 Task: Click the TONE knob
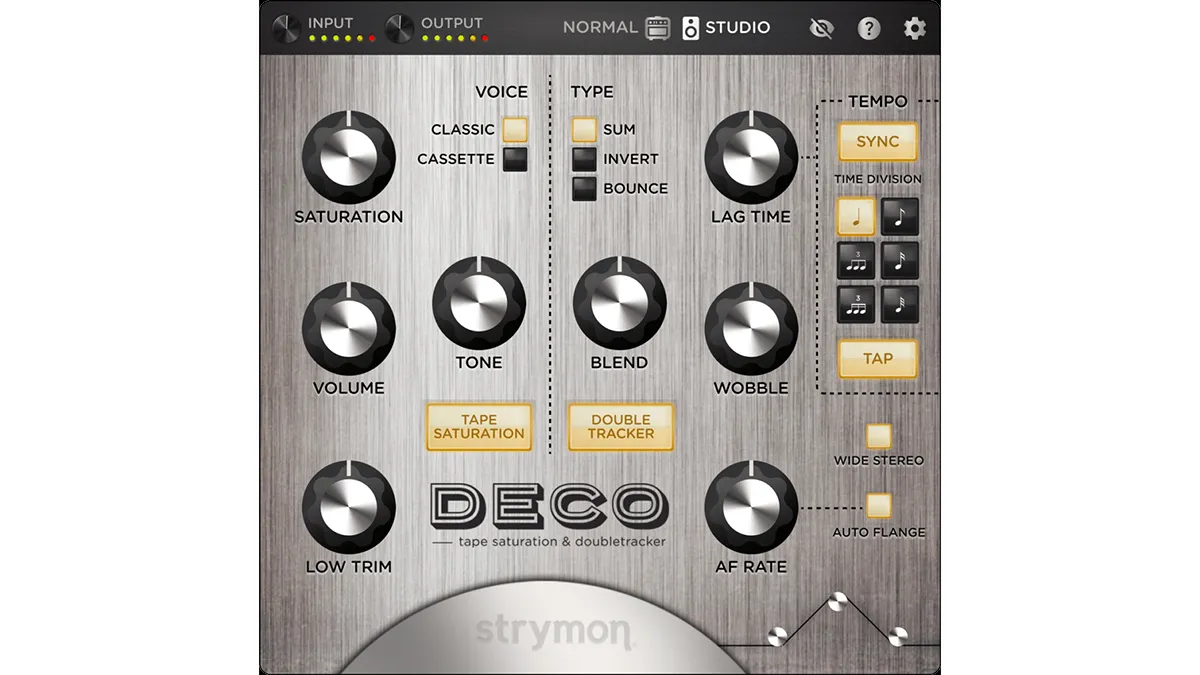[479, 303]
